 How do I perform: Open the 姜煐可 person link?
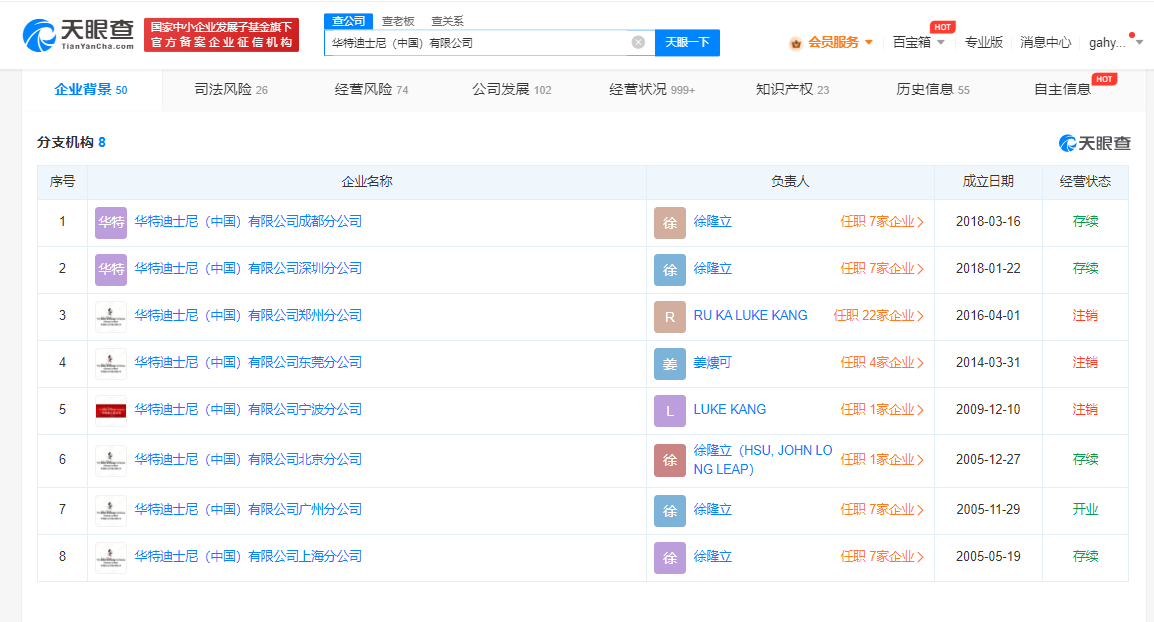[712, 363]
